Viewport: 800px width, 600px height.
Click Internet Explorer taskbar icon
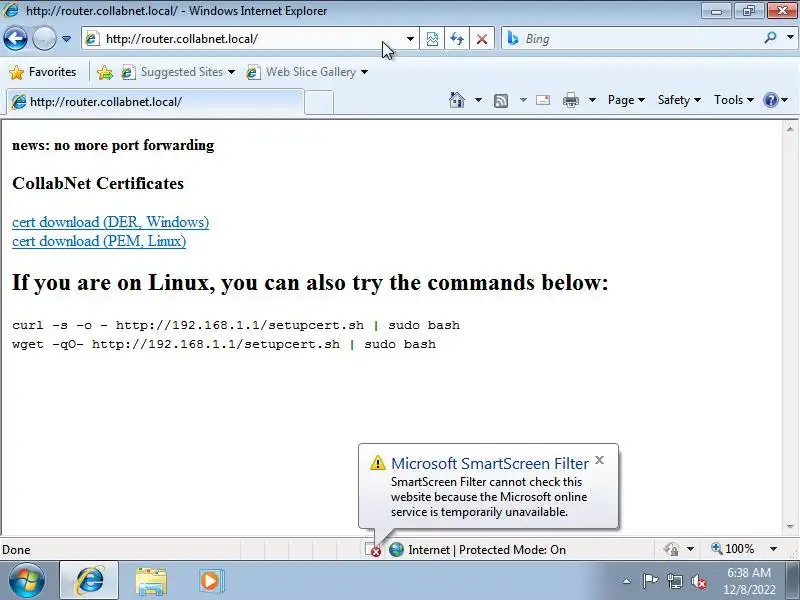(x=89, y=581)
